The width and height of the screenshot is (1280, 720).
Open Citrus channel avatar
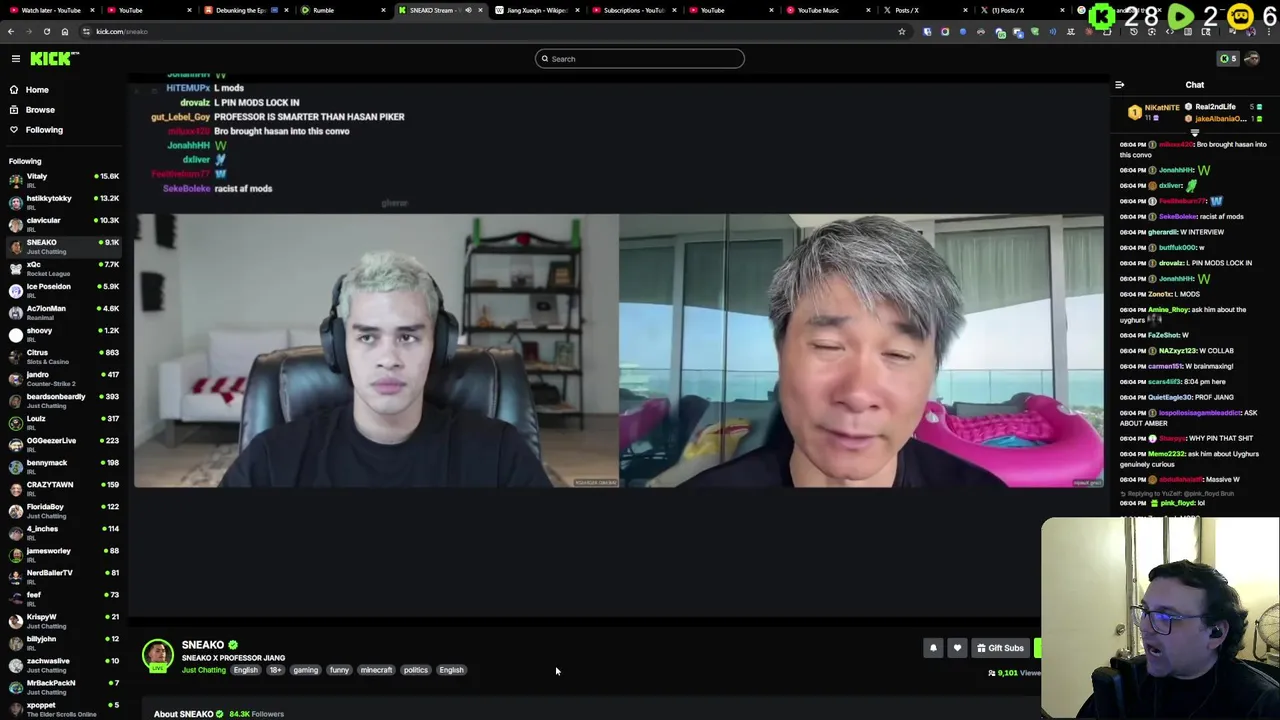pyautogui.click(x=15, y=357)
